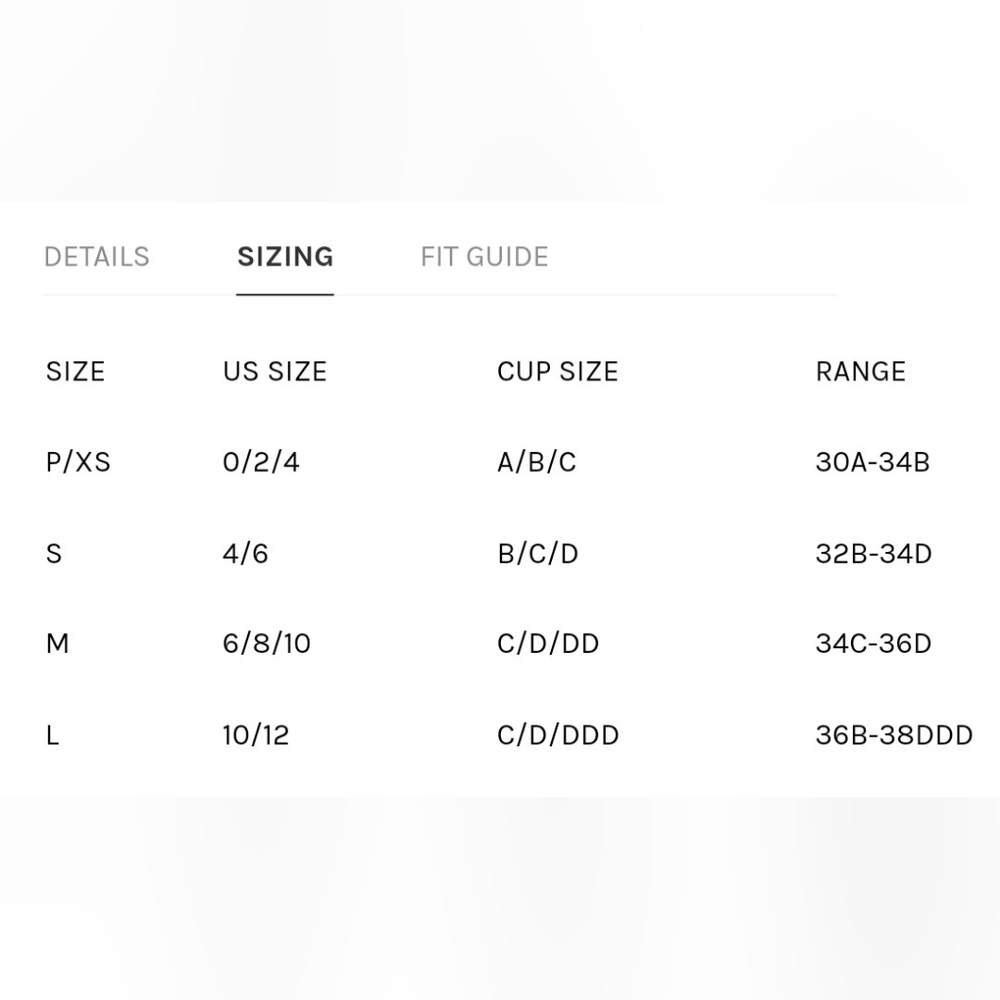Select the P/XS size row label
This screenshot has width=1000, height=1000.
[x=78, y=462]
